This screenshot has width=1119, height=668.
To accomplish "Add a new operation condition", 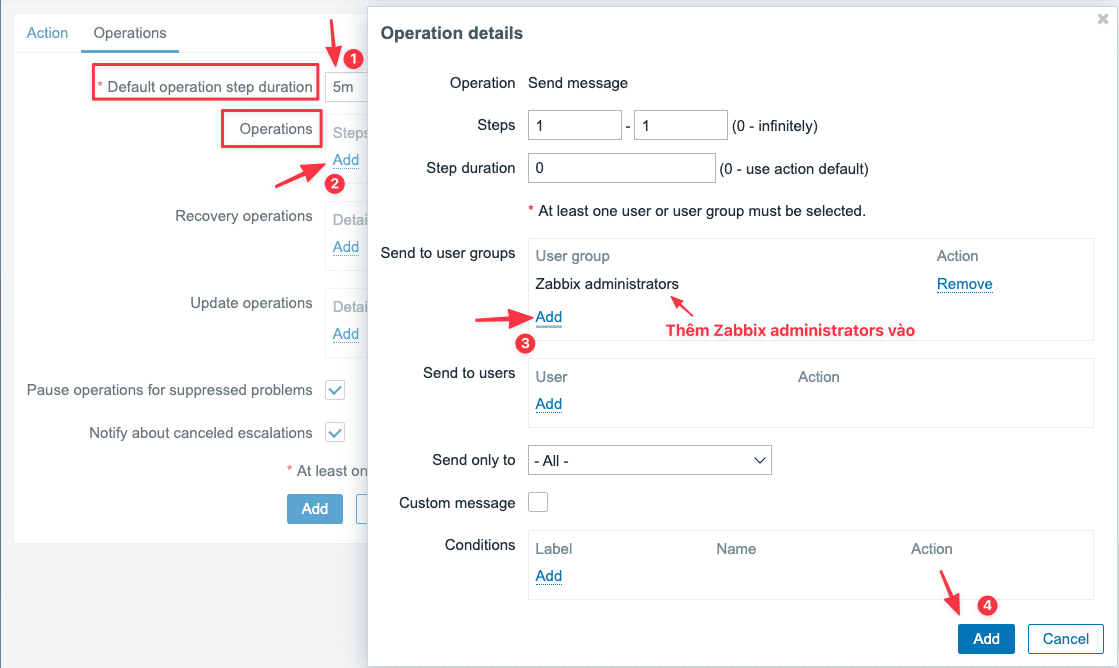I will coord(548,576).
